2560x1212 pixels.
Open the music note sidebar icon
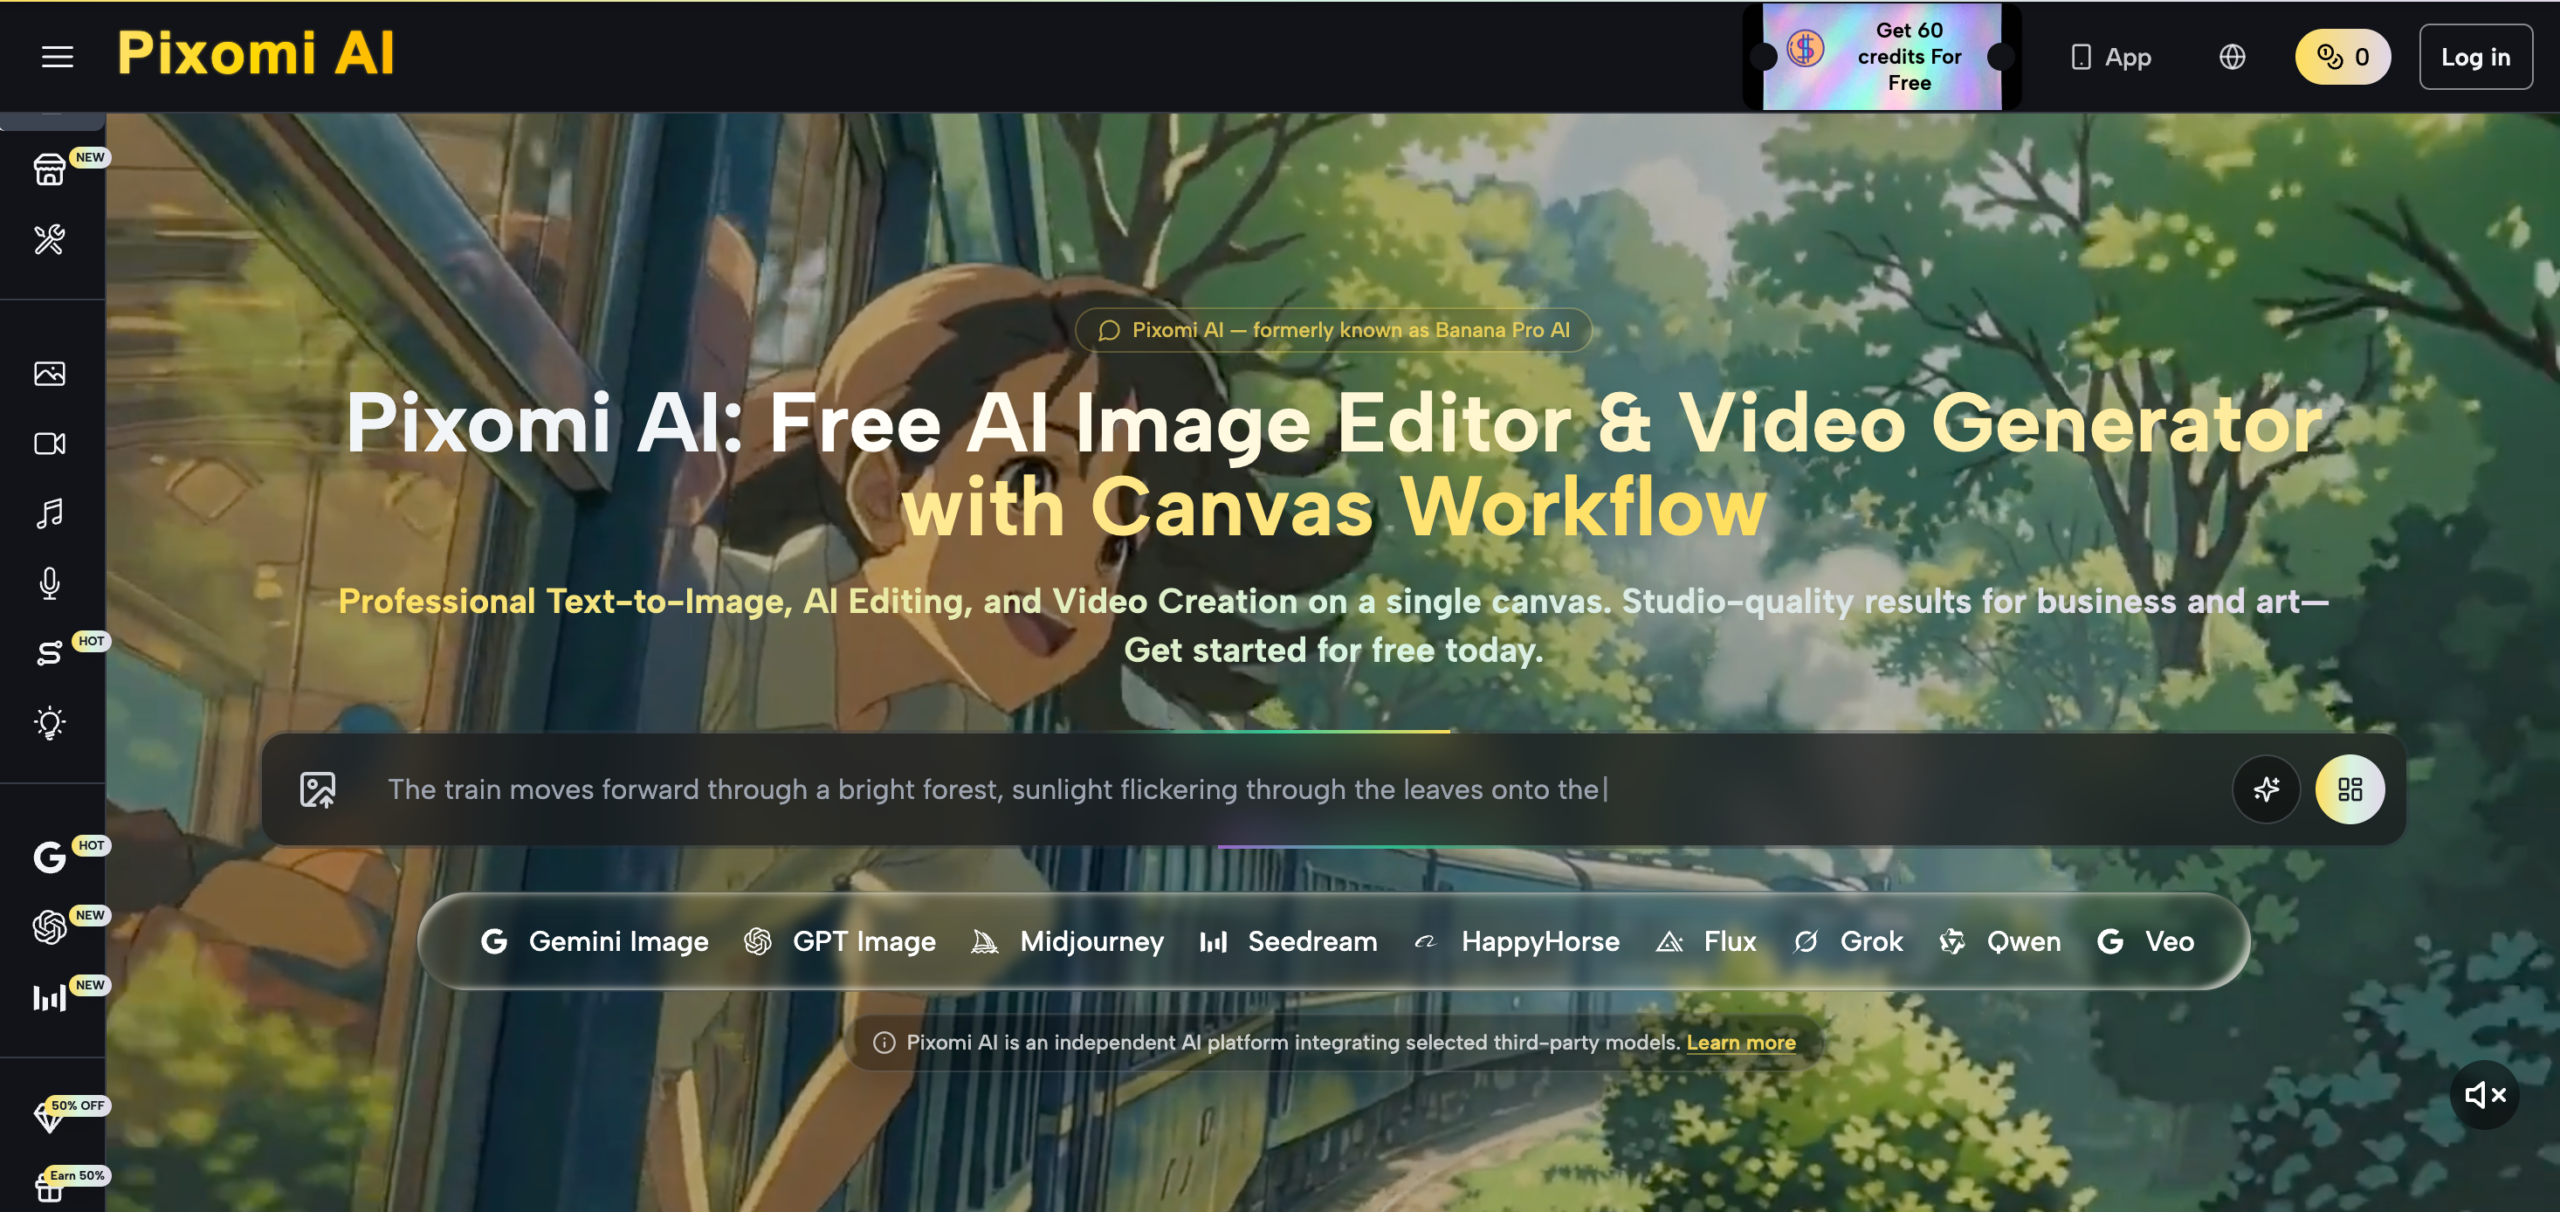point(50,514)
